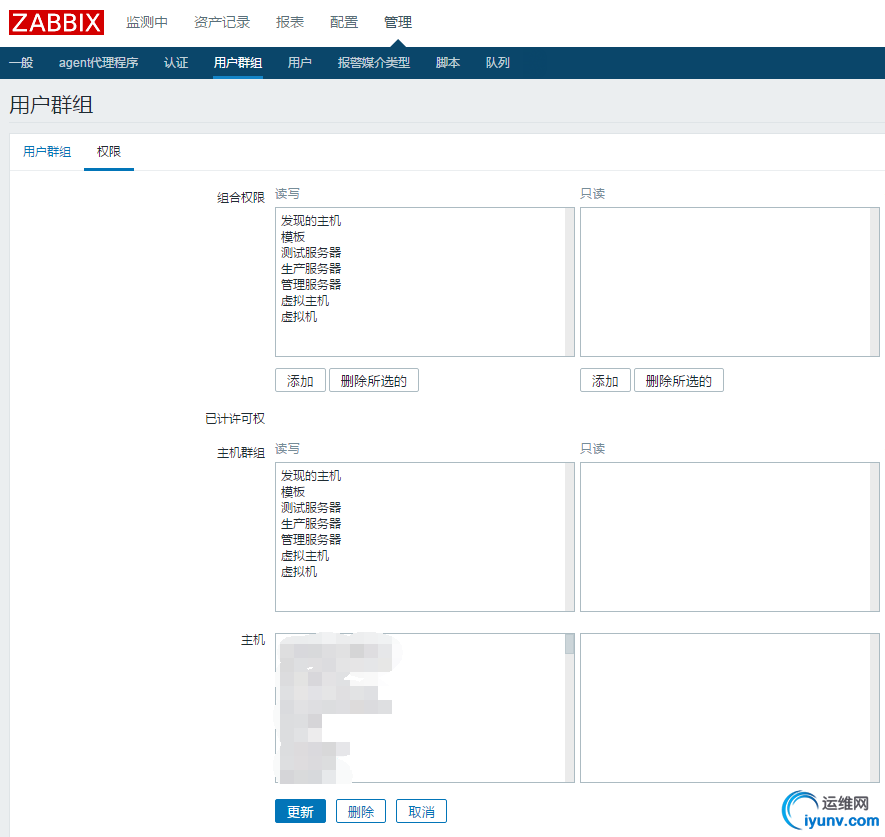This screenshot has width=885, height=837.
Task: Click 删除所选的 under read-only list
Action: point(678,381)
